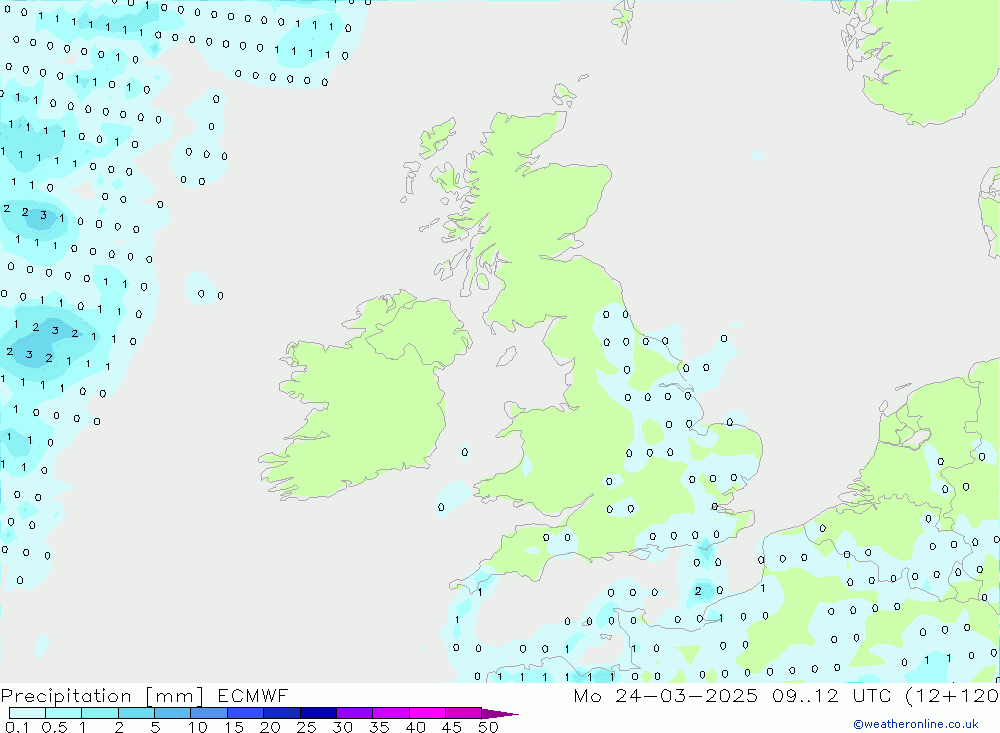Click the 'Mo' weekday label
The width and height of the screenshot is (1000, 733).
[x=587, y=695]
